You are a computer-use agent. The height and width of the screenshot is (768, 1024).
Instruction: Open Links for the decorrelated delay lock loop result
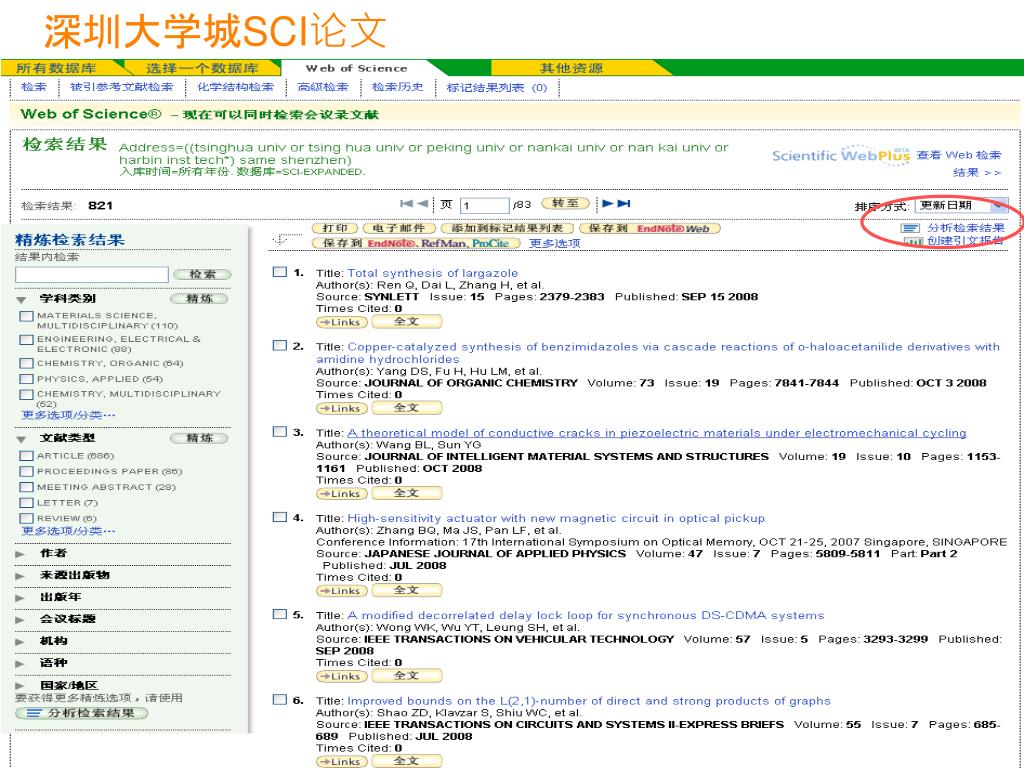click(342, 677)
